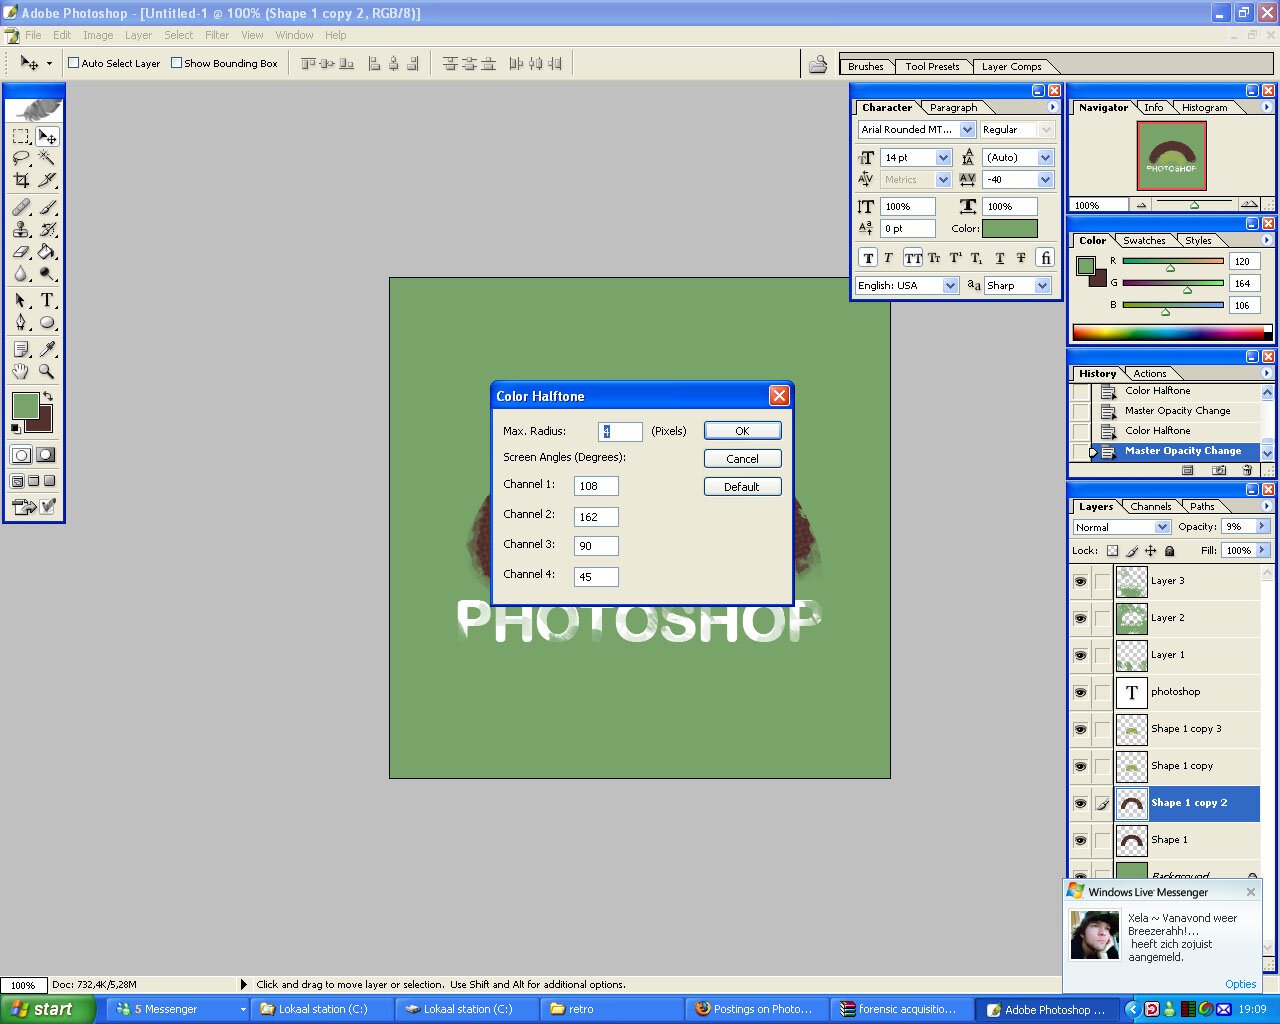Screen dimensions: 1280x1024
Task: Hide Shape 1 layer eye
Action: pyautogui.click(x=1080, y=840)
